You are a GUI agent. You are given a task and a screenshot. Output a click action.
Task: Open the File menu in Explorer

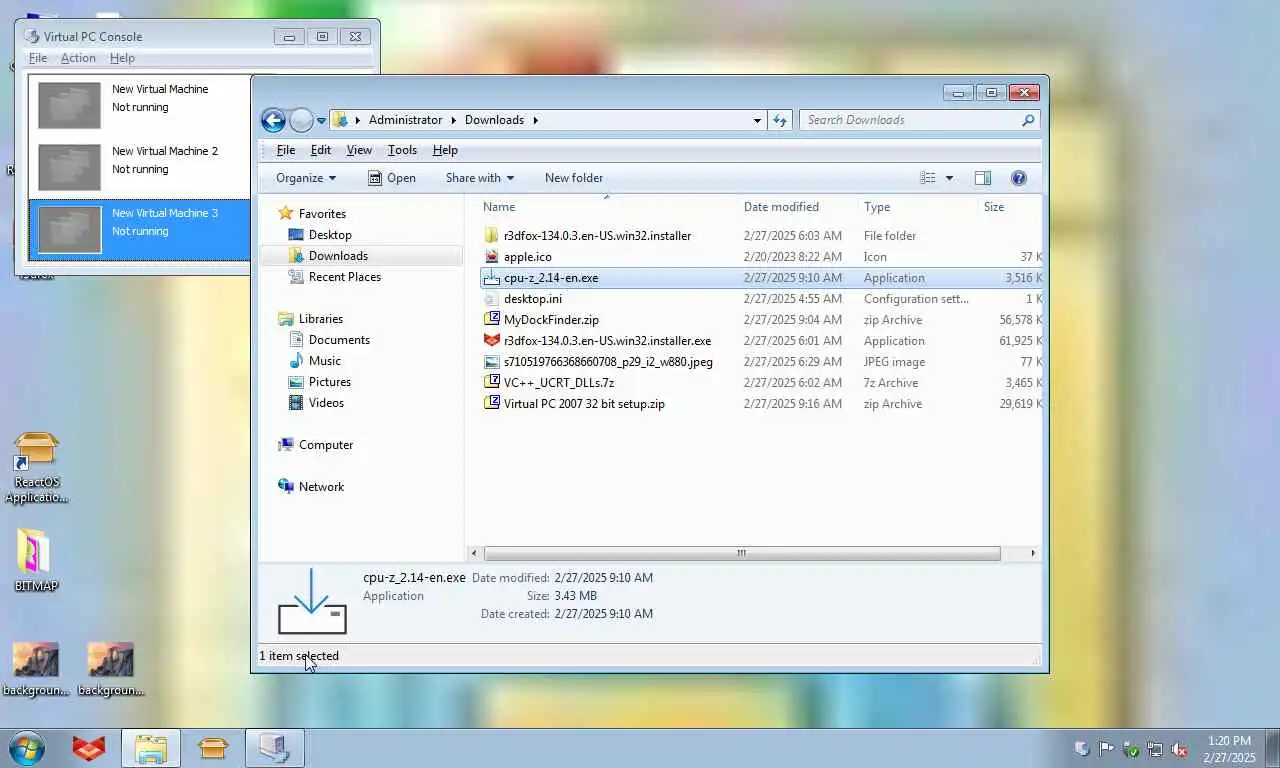coord(286,150)
